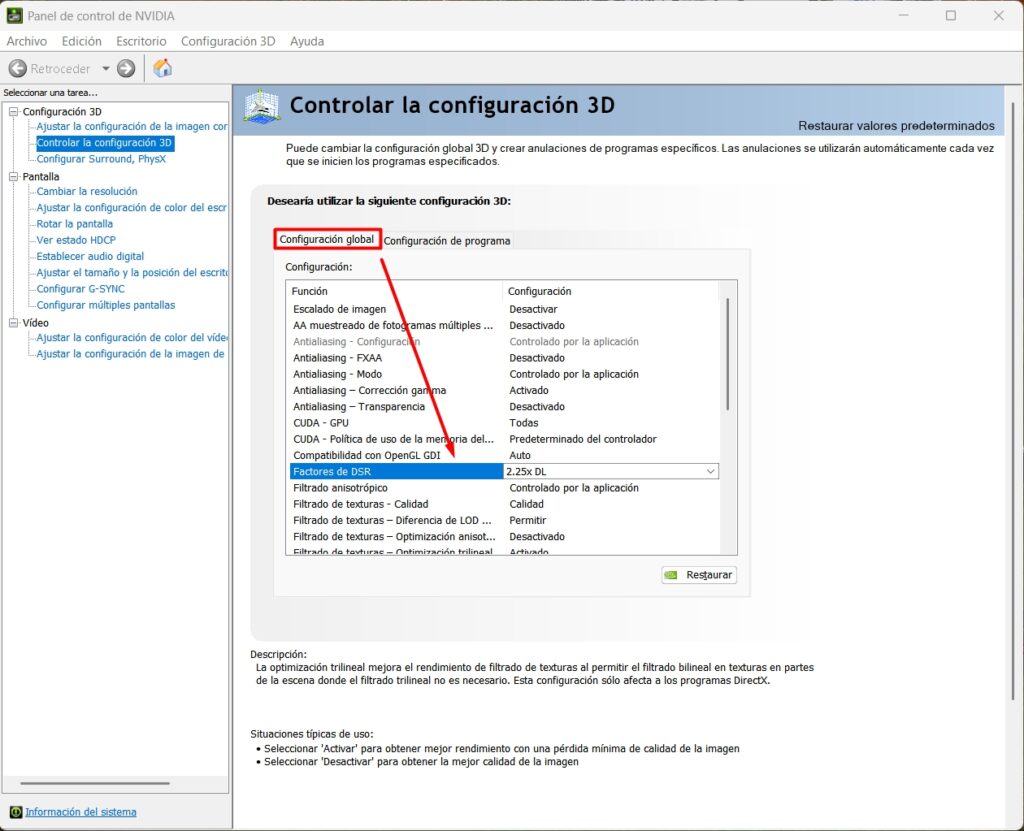
Task: Open the Archivo menu
Action: click(27, 41)
